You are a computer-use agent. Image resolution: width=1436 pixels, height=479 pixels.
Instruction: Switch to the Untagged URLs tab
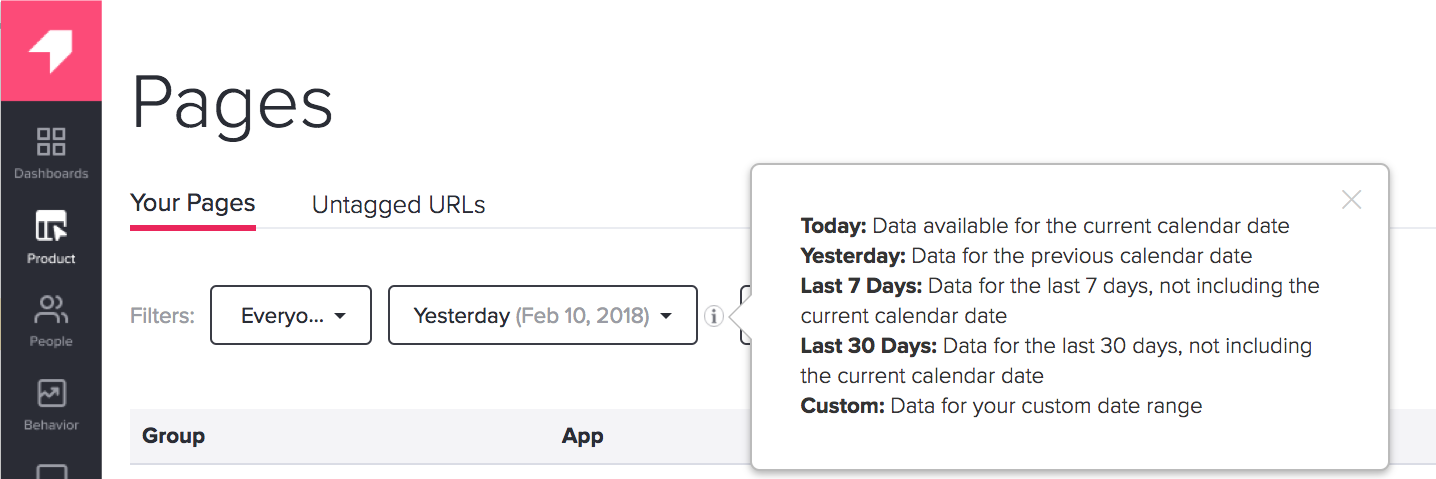[398, 205]
